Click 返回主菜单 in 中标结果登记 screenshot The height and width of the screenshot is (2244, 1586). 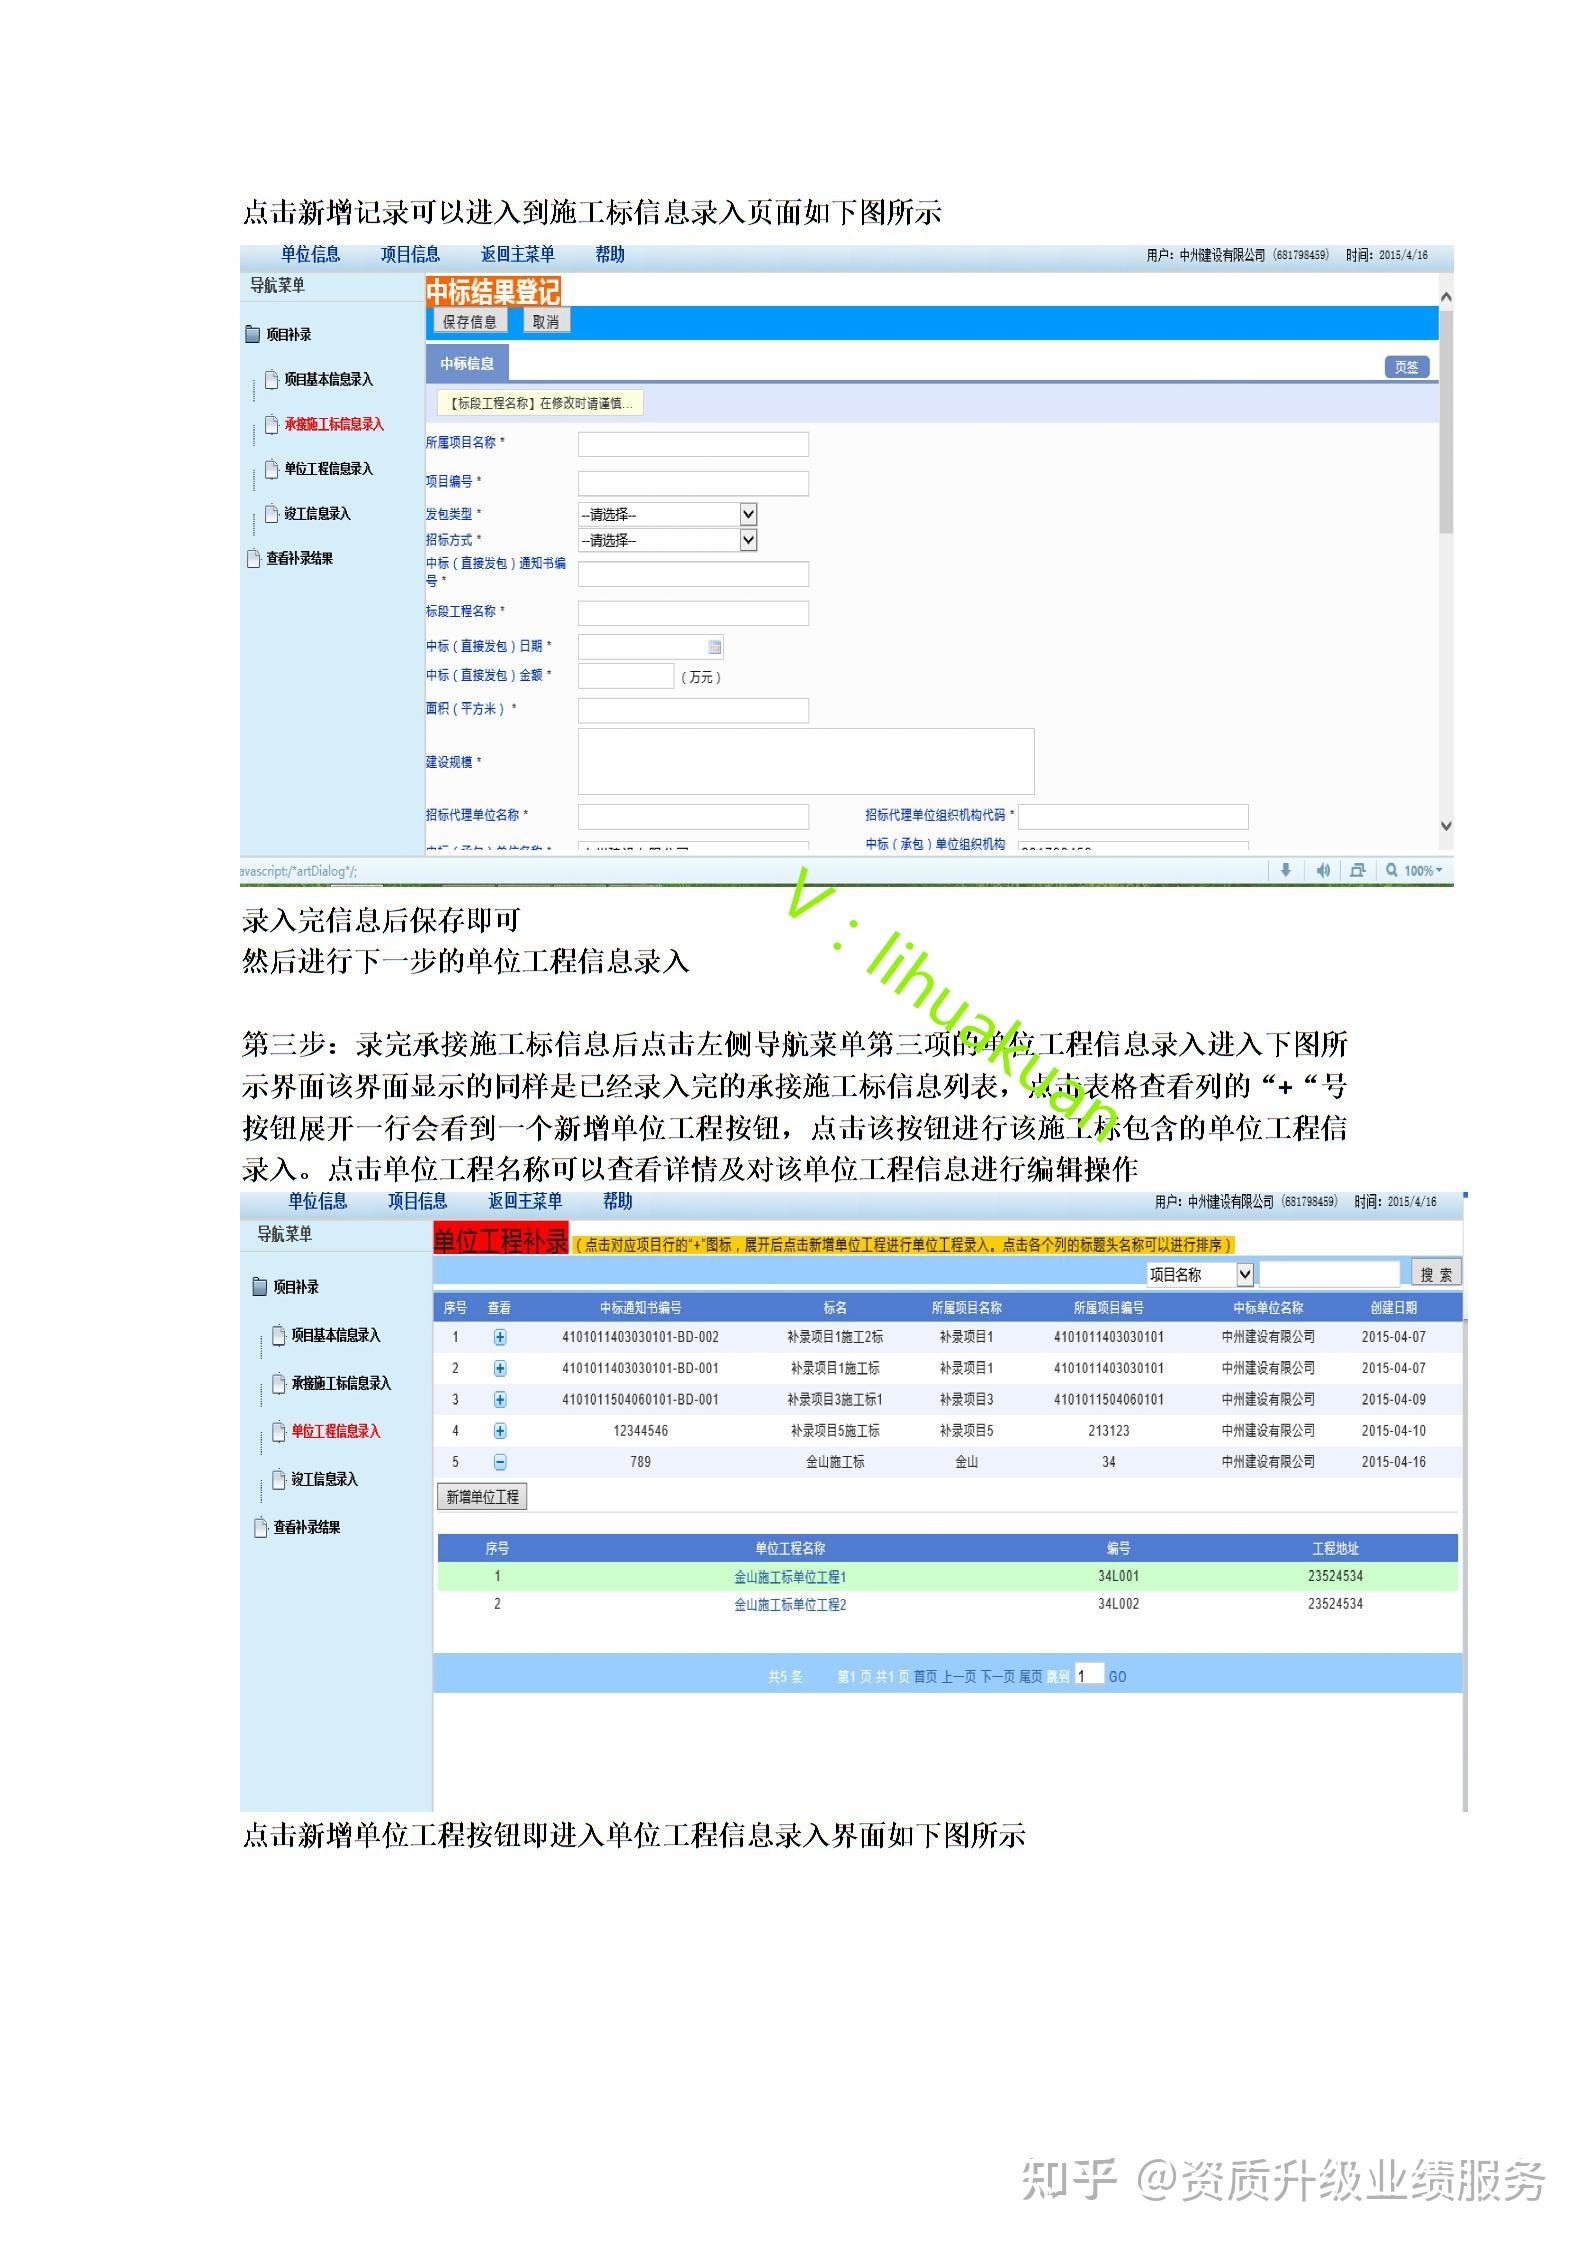517,254
